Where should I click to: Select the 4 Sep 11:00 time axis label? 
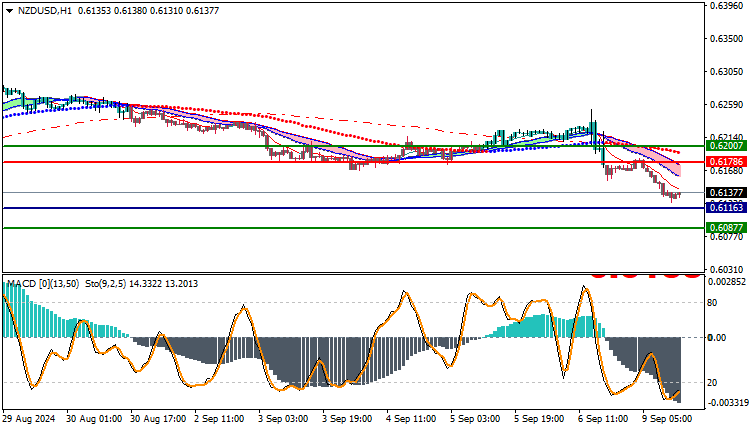tap(411, 419)
